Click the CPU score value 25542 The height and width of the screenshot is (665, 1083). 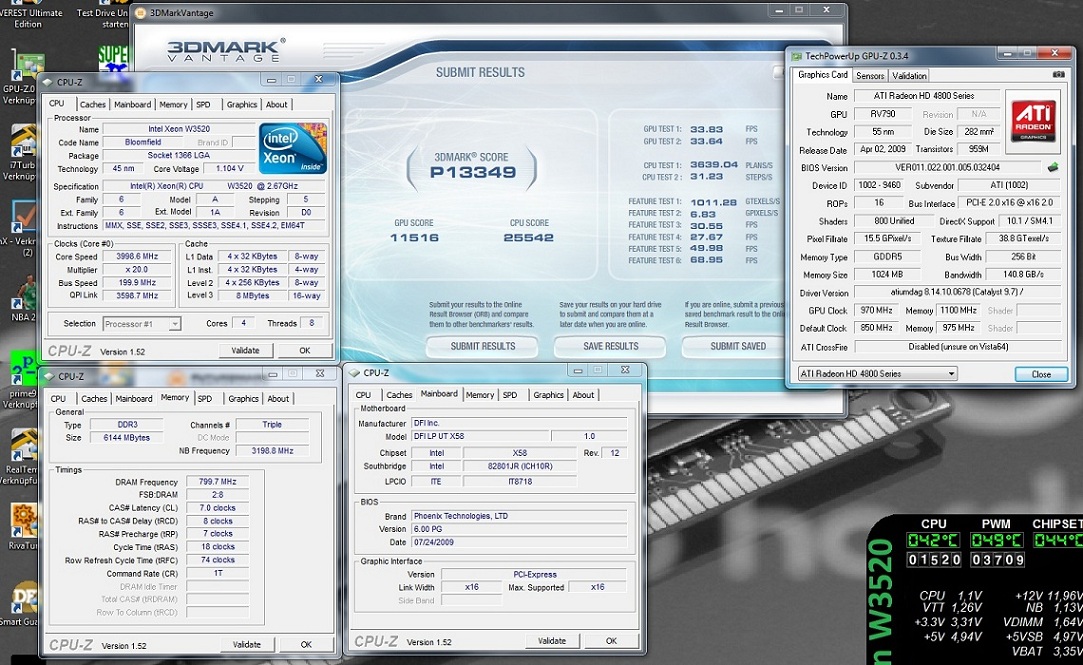click(x=528, y=238)
